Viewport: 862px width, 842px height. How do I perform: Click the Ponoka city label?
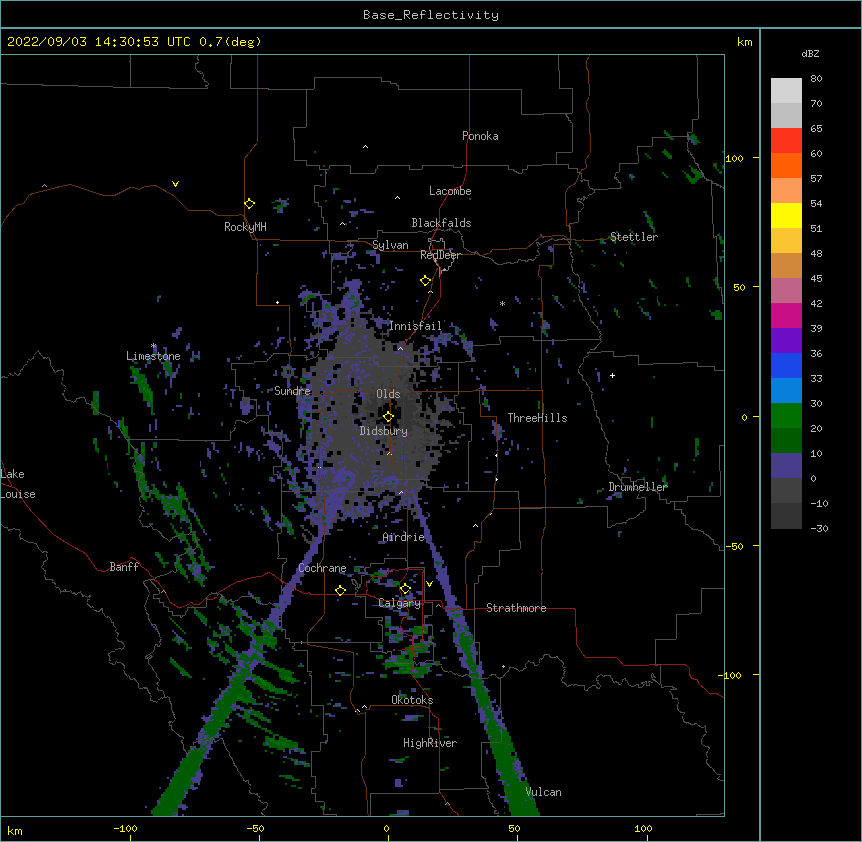pyautogui.click(x=480, y=136)
